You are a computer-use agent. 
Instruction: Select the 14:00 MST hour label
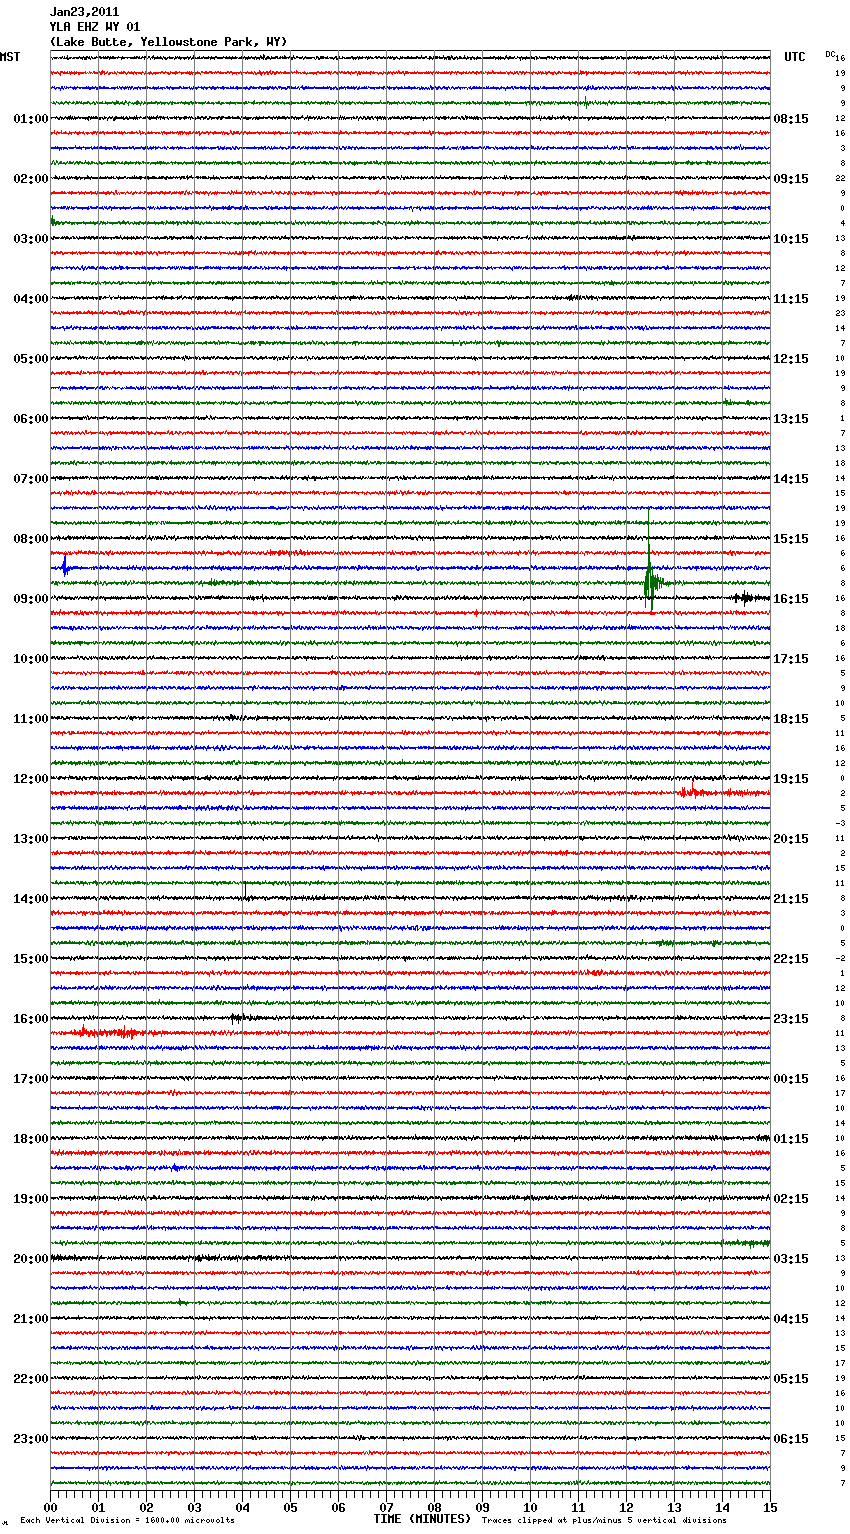(31, 899)
